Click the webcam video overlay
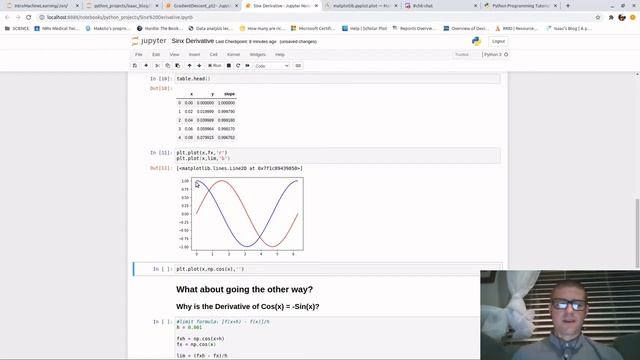 560,315
